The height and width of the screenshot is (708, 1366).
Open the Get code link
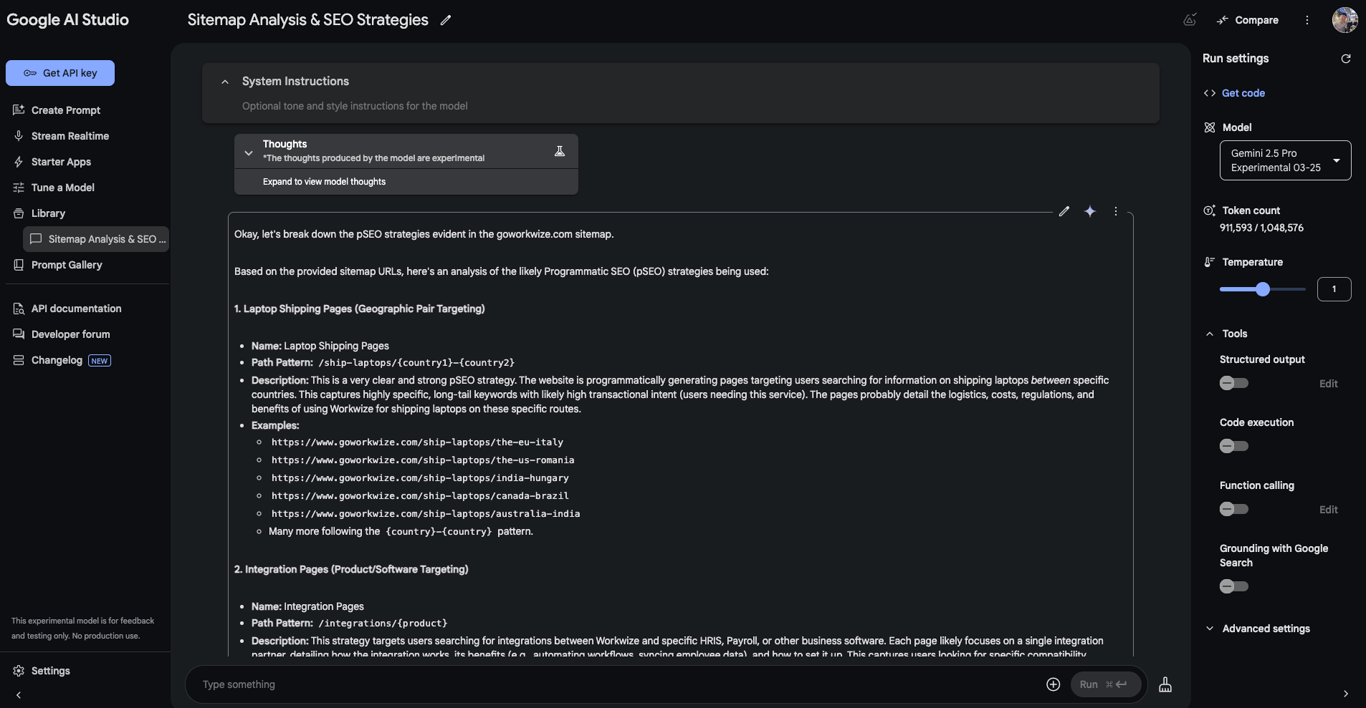[x=1243, y=93]
